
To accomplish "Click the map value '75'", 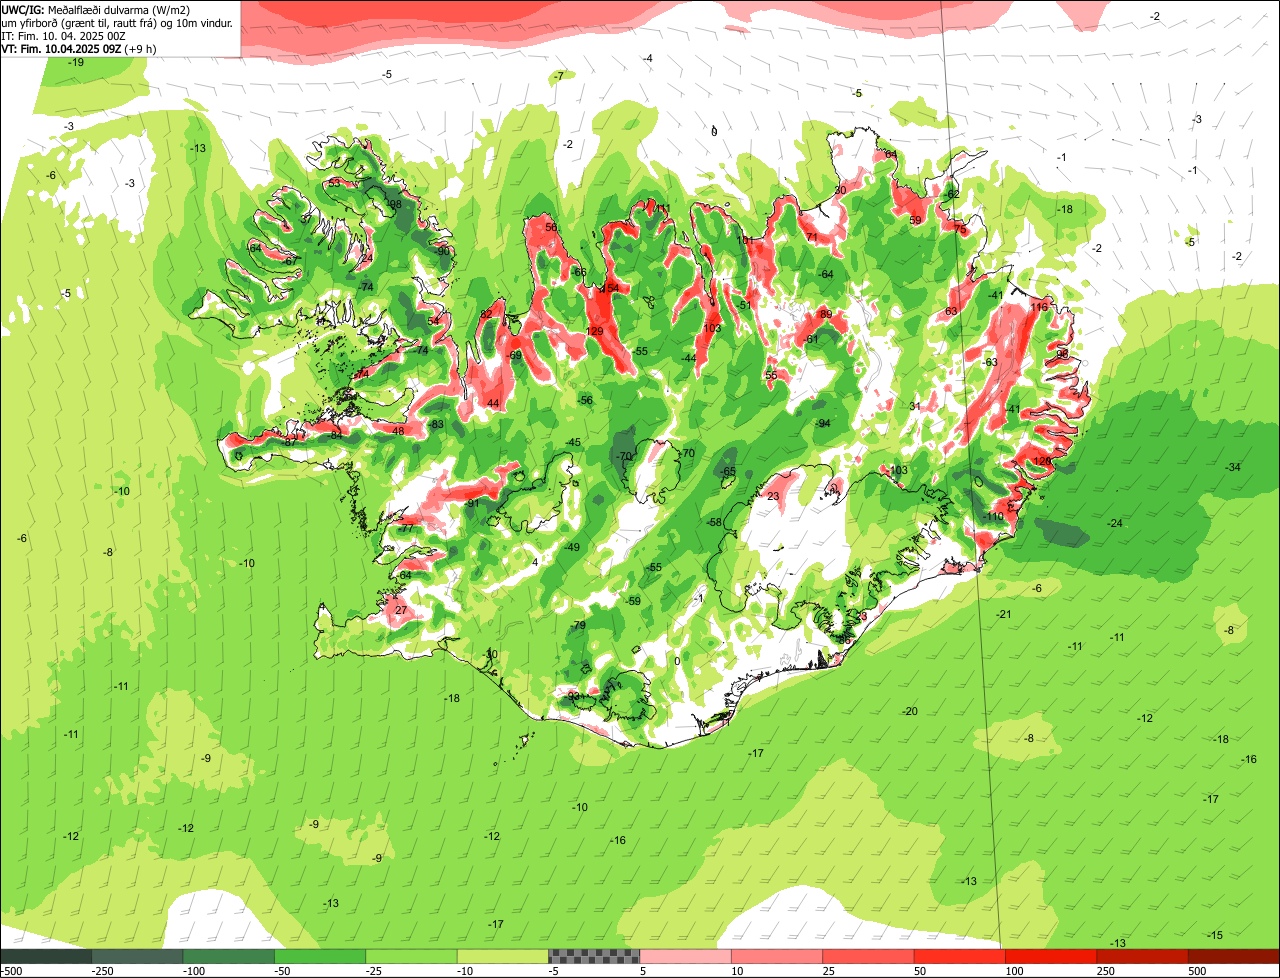I will point(961,229).
